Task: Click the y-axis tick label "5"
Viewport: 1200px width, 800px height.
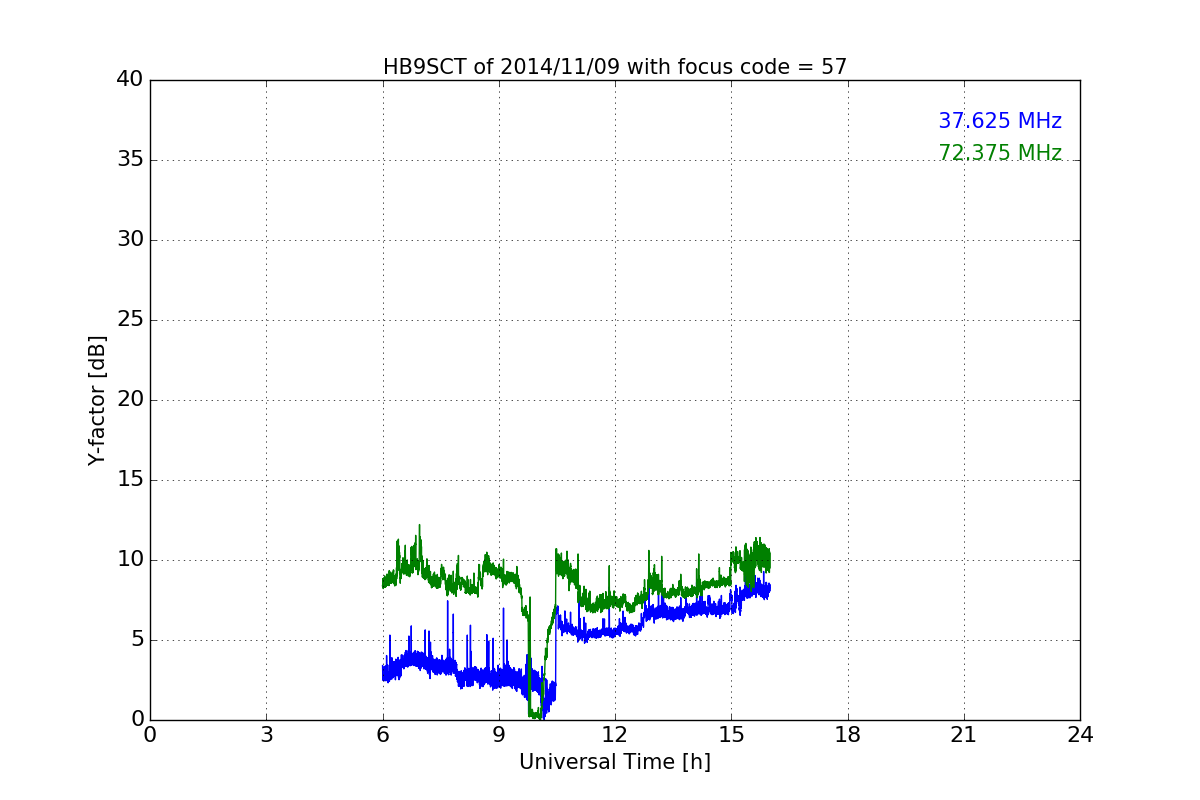Action: click(x=137, y=640)
